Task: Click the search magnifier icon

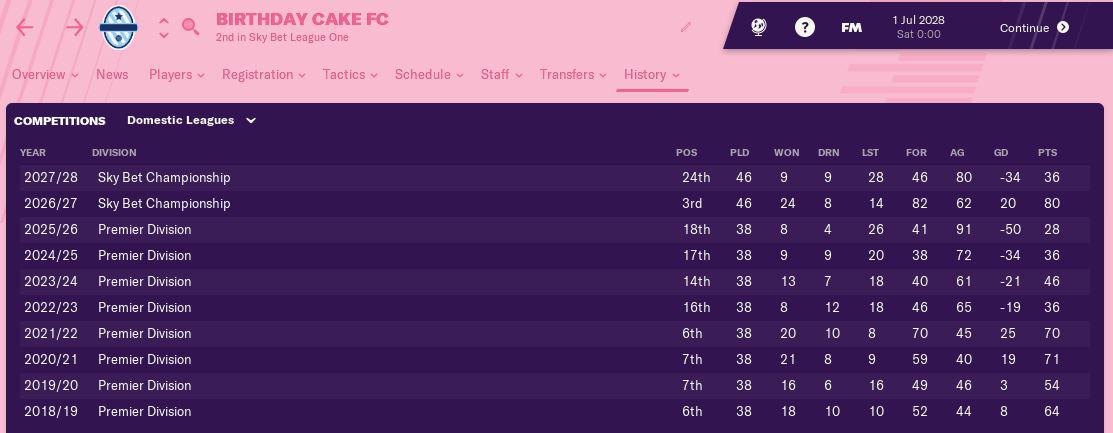Action: (190, 27)
